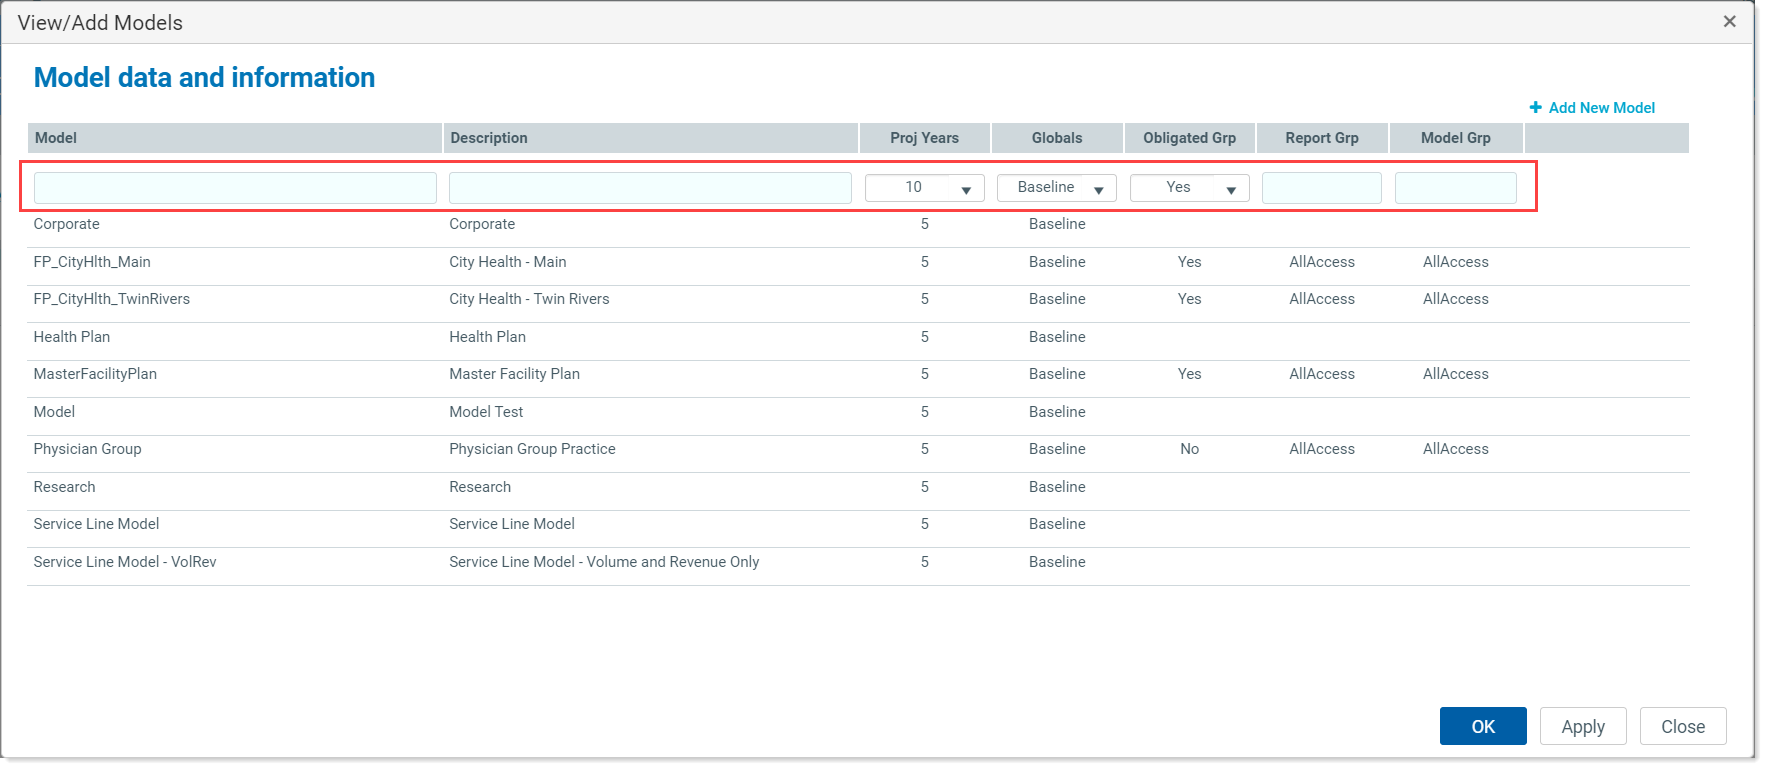The height and width of the screenshot is (768, 1765).
Task: Open the Obligated Grp dropdown showing Yes
Action: click(x=1189, y=188)
